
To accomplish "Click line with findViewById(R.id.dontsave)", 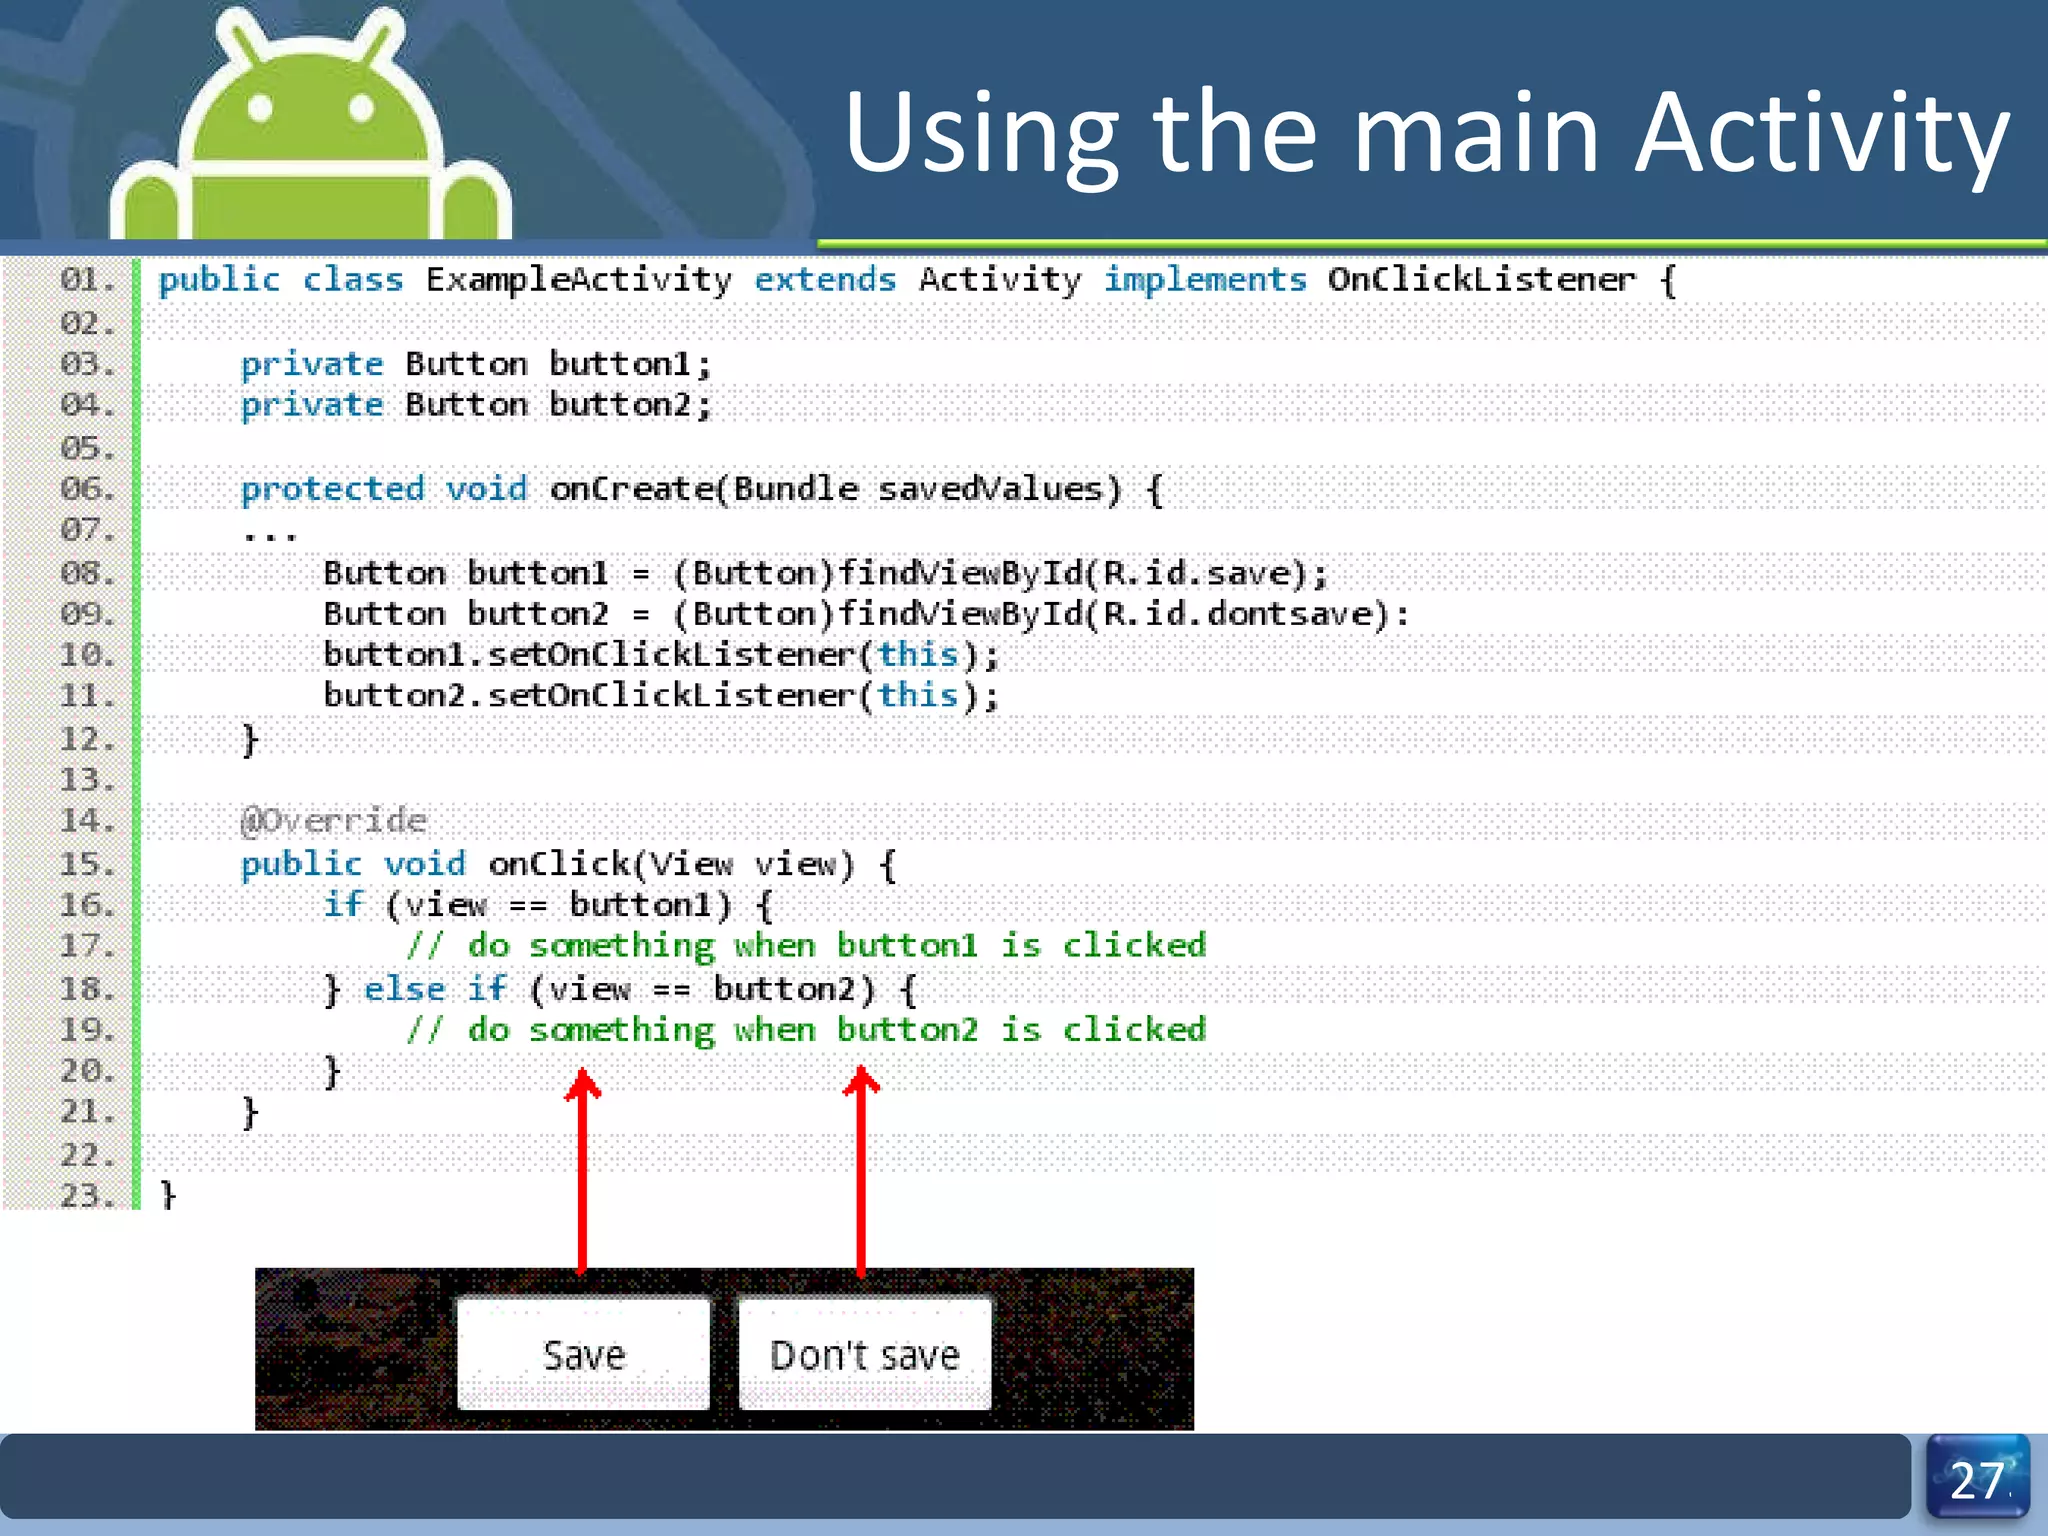I will [866, 614].
